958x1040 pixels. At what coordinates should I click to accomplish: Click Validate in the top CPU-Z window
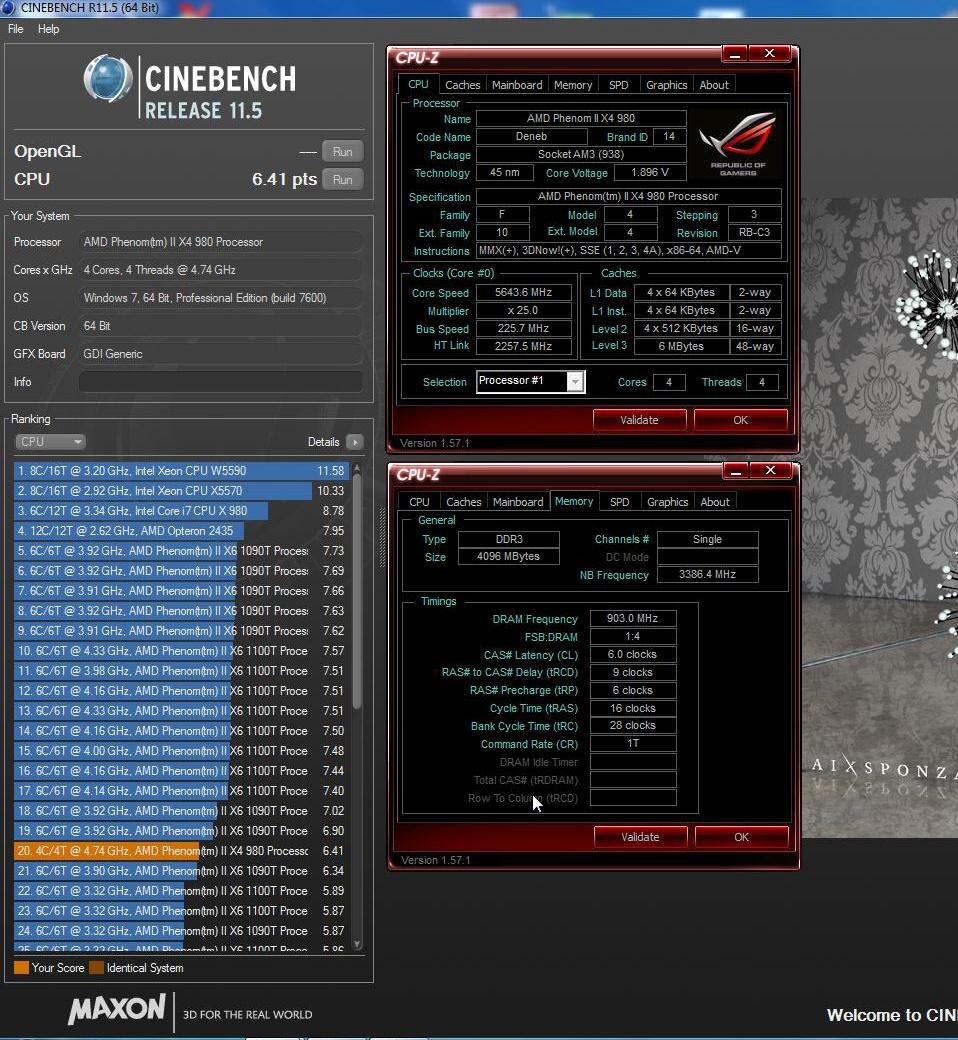pyautogui.click(x=639, y=420)
